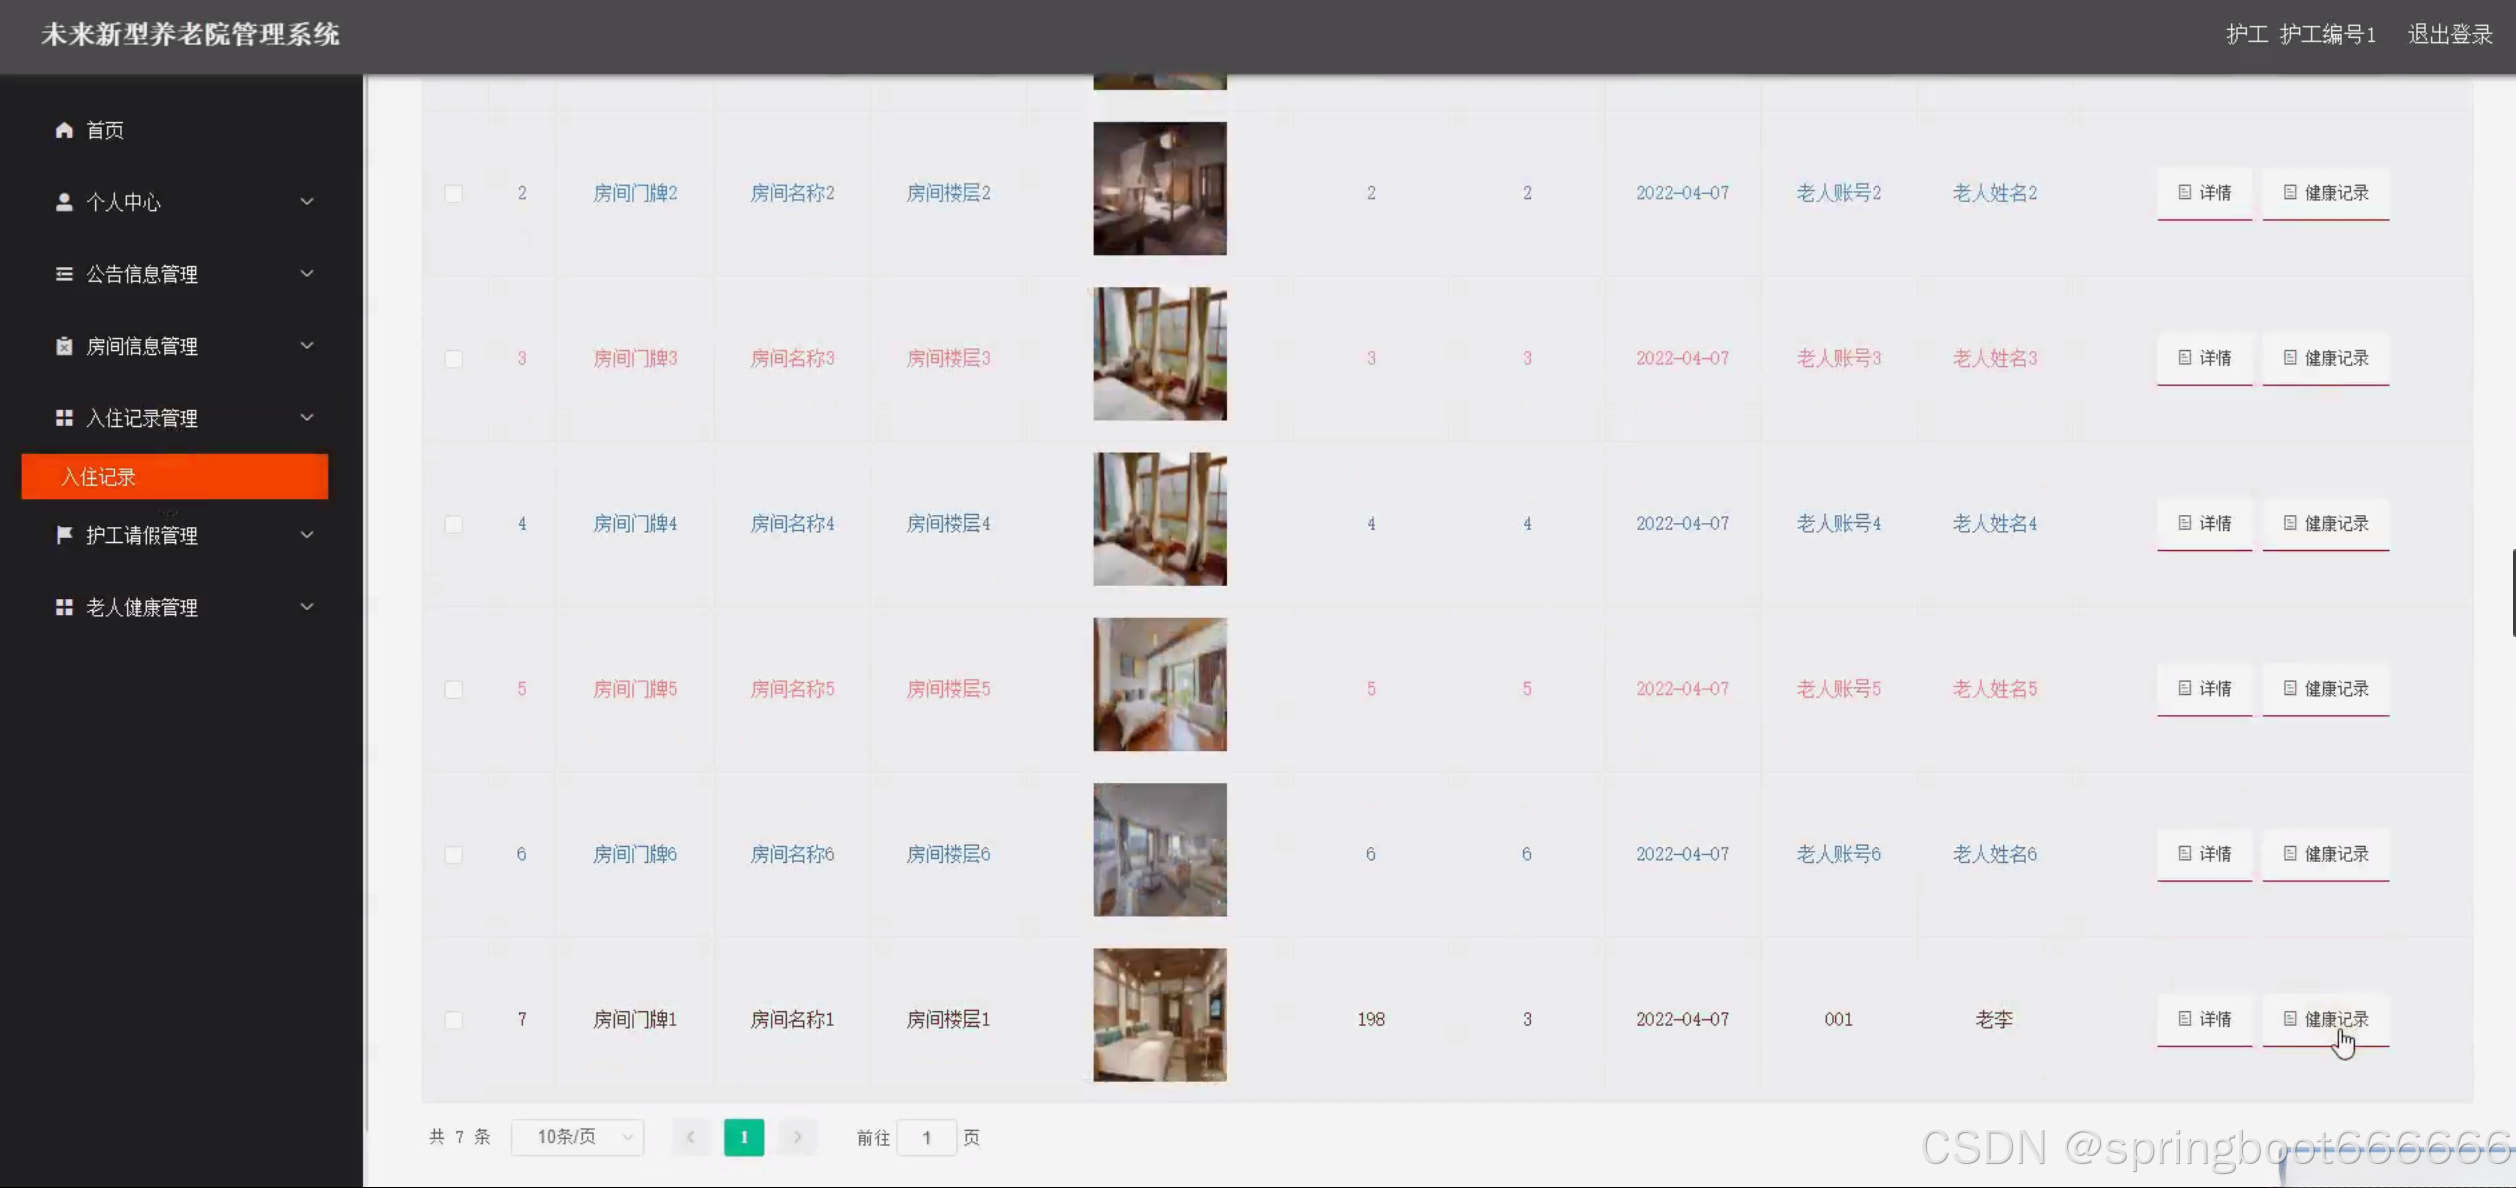Screen dimensions: 2516x1188
Task: Click 健康记录 button for 老李's row
Action: 2325,1019
